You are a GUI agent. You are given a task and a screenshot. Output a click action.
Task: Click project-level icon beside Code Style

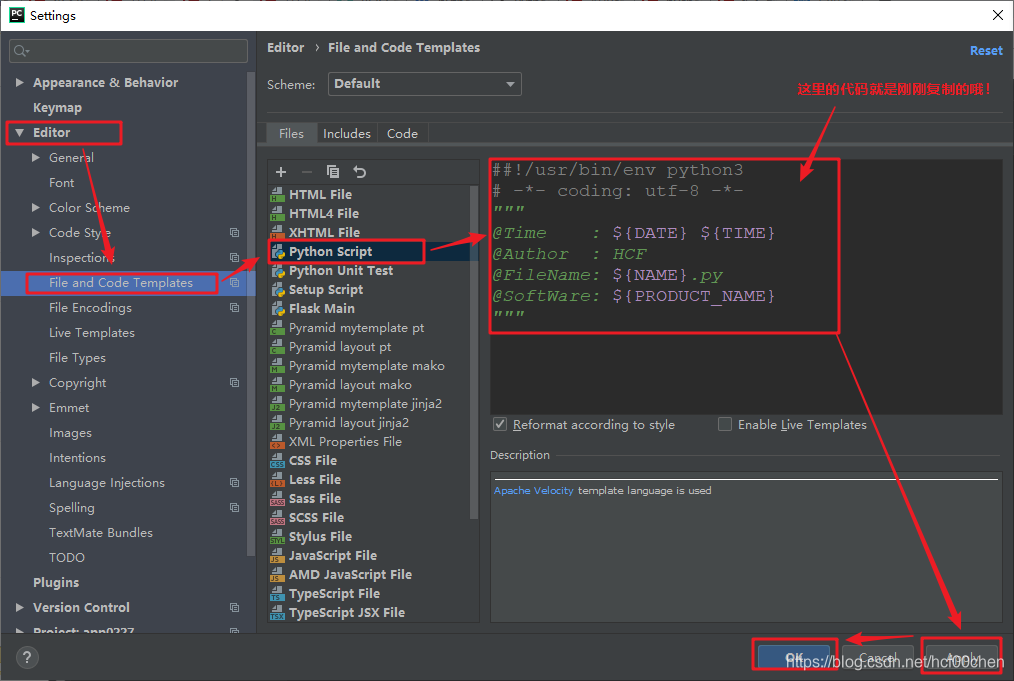(x=234, y=233)
